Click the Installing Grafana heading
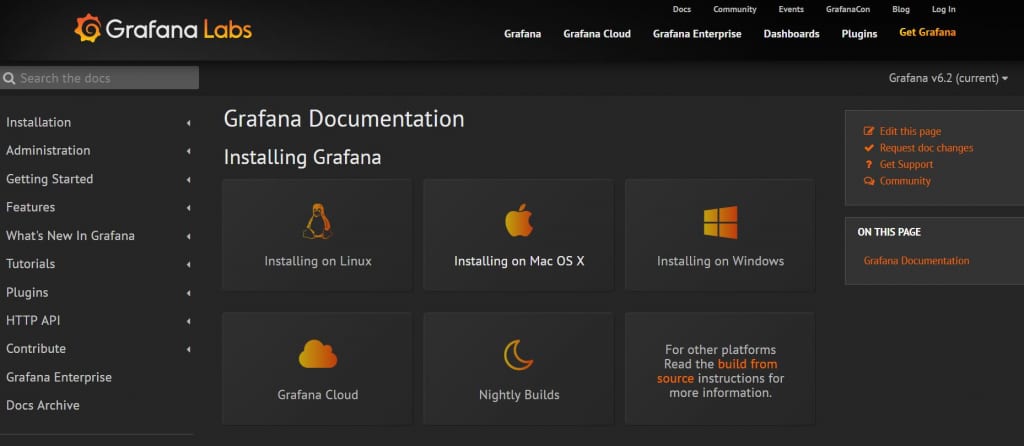Viewport: 1024px width, 446px height. click(x=302, y=158)
